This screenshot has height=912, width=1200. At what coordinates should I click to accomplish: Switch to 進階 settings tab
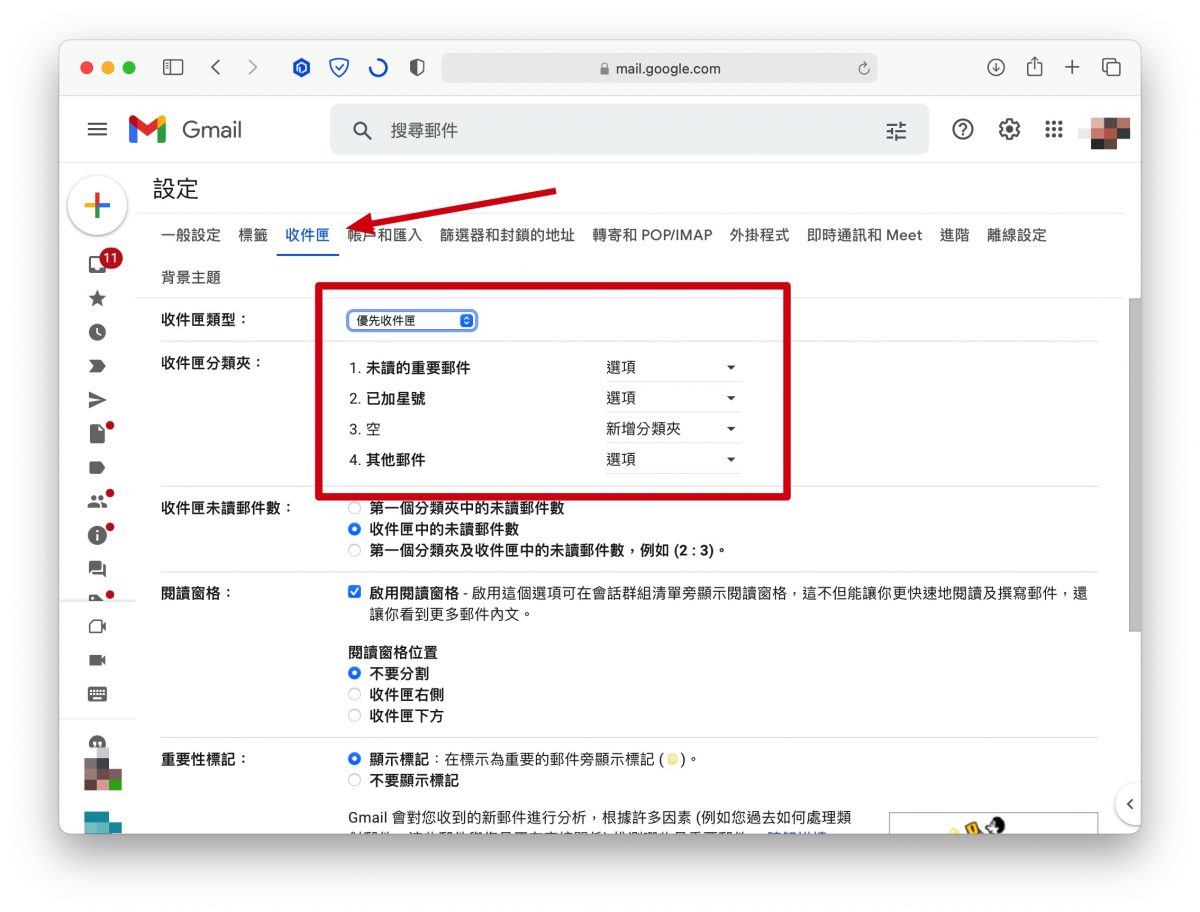(x=954, y=235)
